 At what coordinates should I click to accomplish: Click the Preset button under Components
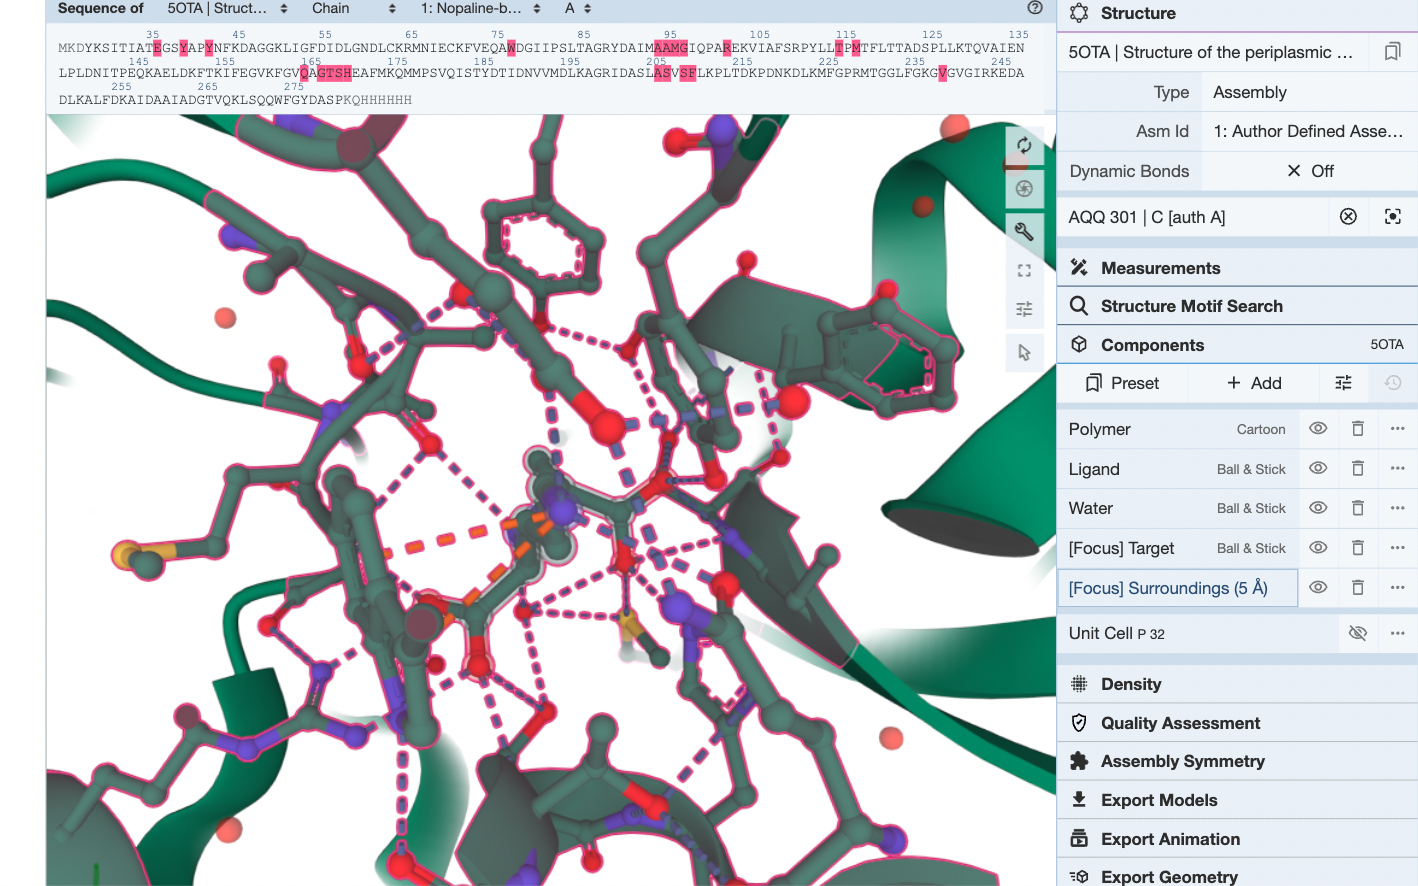(1122, 383)
